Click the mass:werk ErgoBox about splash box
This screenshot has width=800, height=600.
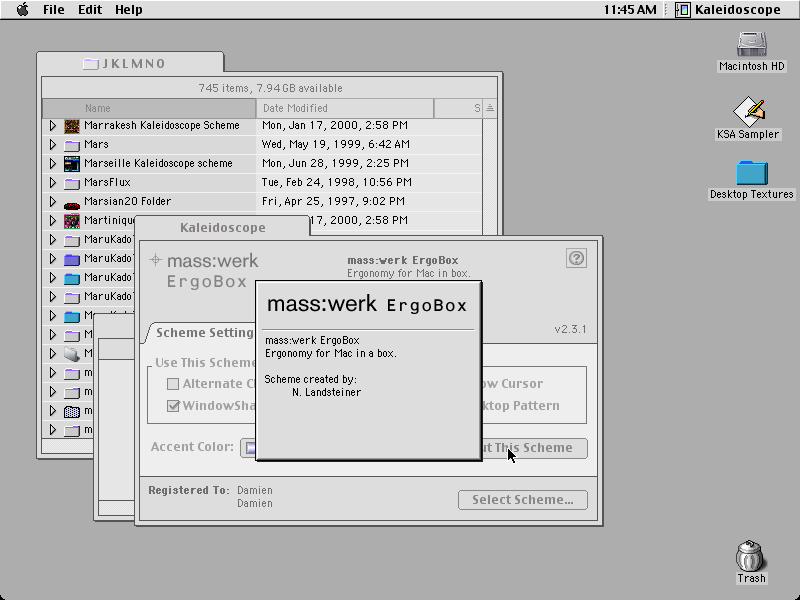[368, 371]
